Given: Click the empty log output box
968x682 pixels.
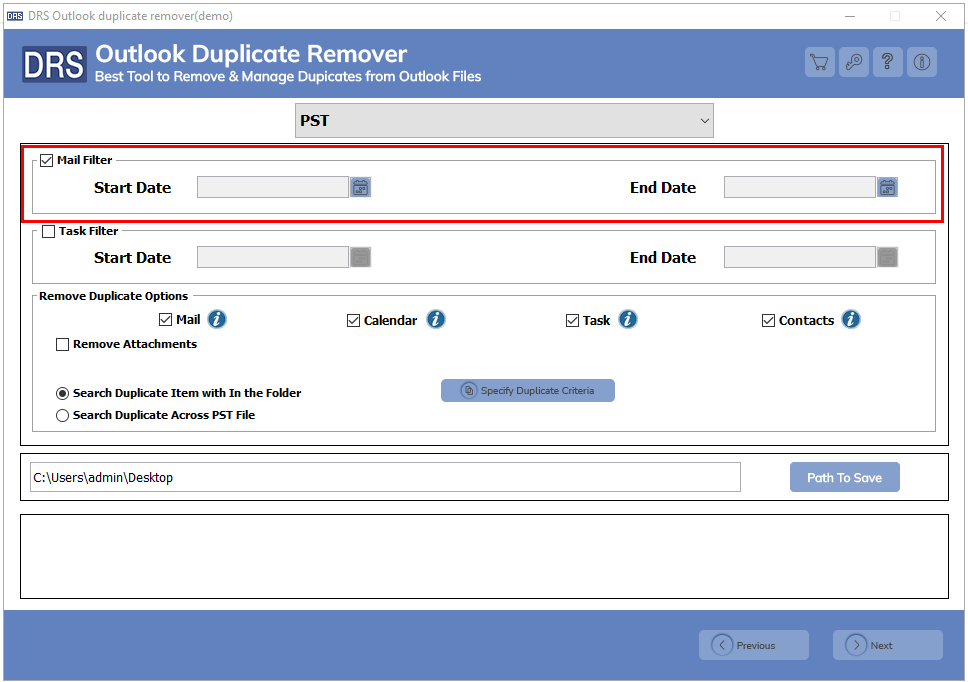Looking at the screenshot, I should (x=485, y=557).
